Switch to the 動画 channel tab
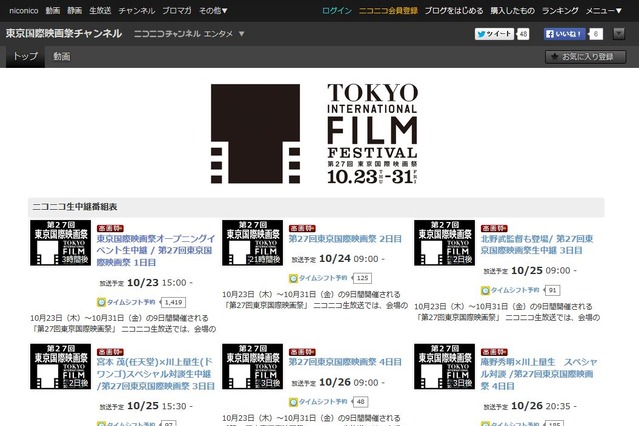 [x=62, y=57]
